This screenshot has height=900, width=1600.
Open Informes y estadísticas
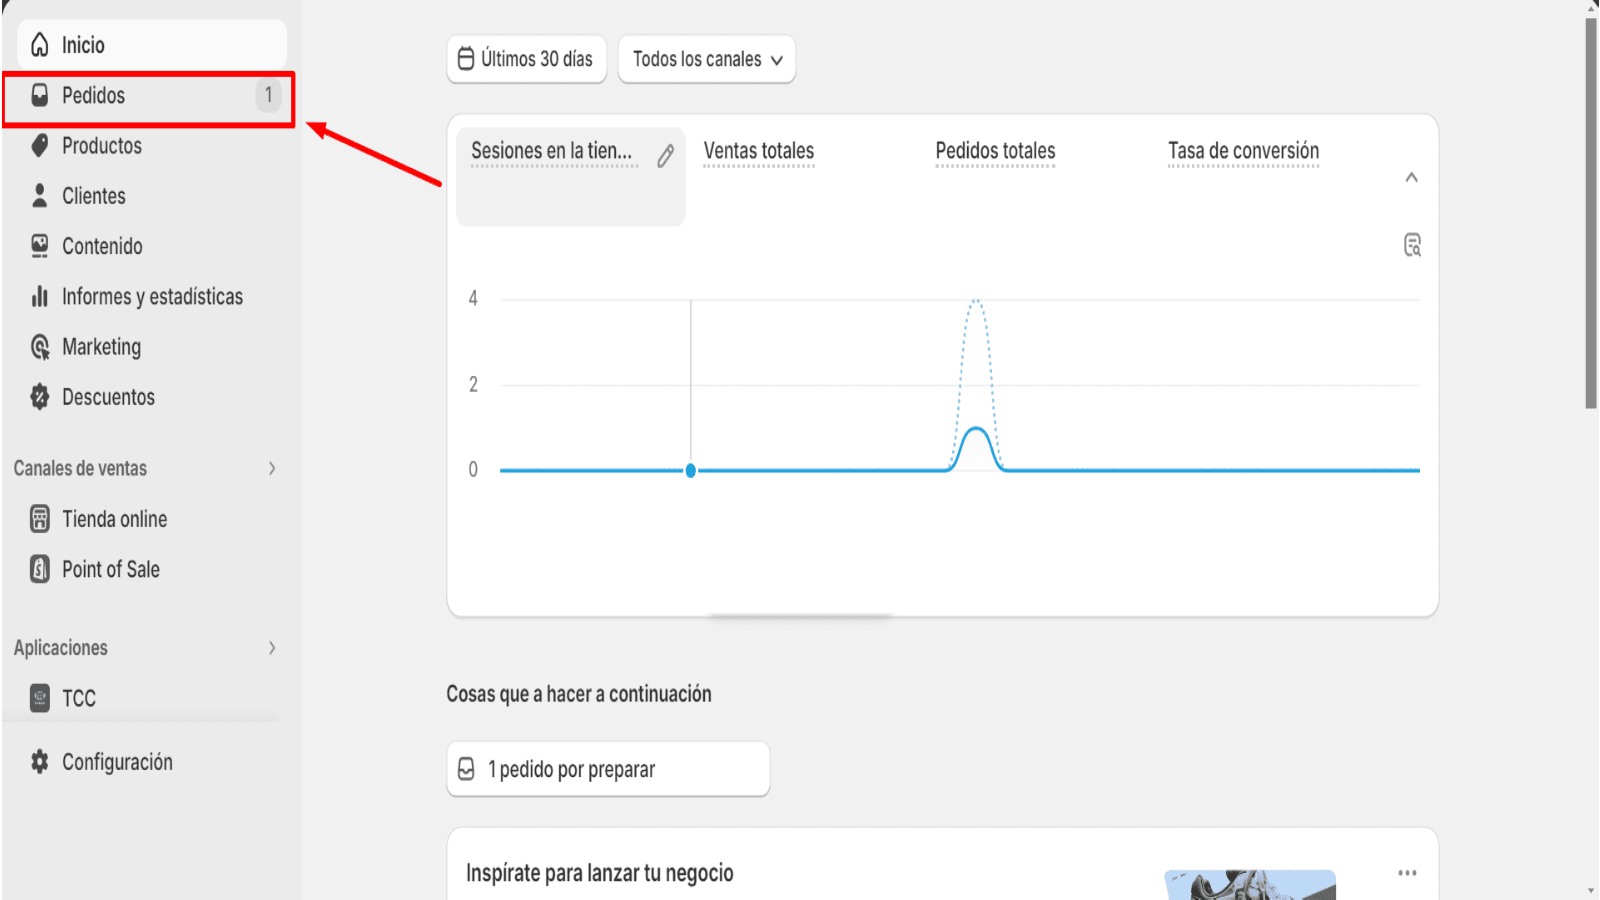pos(152,296)
